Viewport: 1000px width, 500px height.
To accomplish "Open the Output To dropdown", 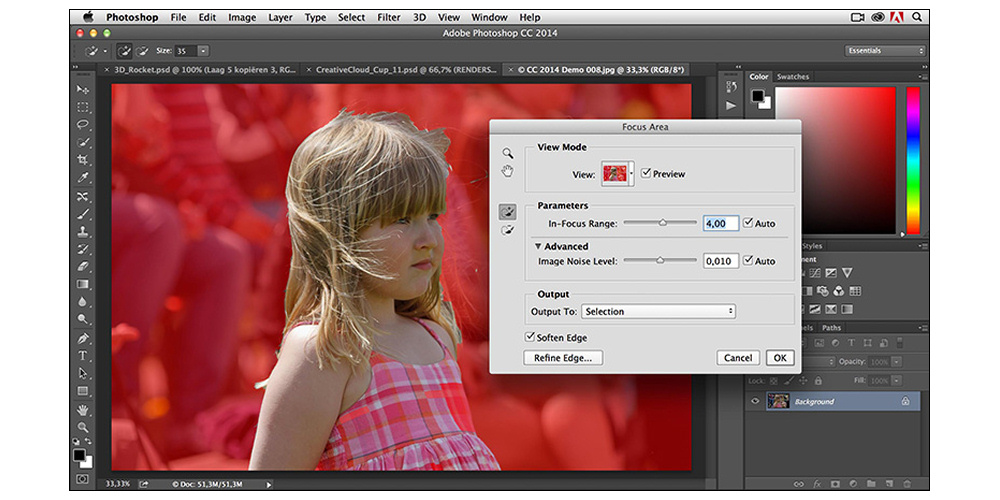I will point(660,312).
